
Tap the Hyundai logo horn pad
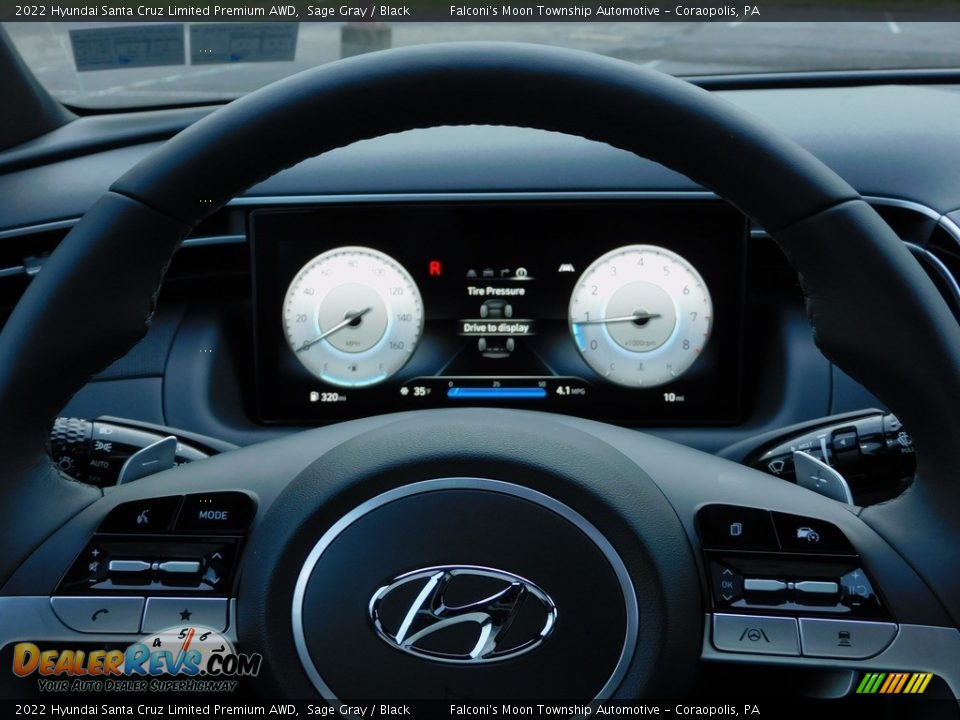pyautogui.click(x=463, y=614)
